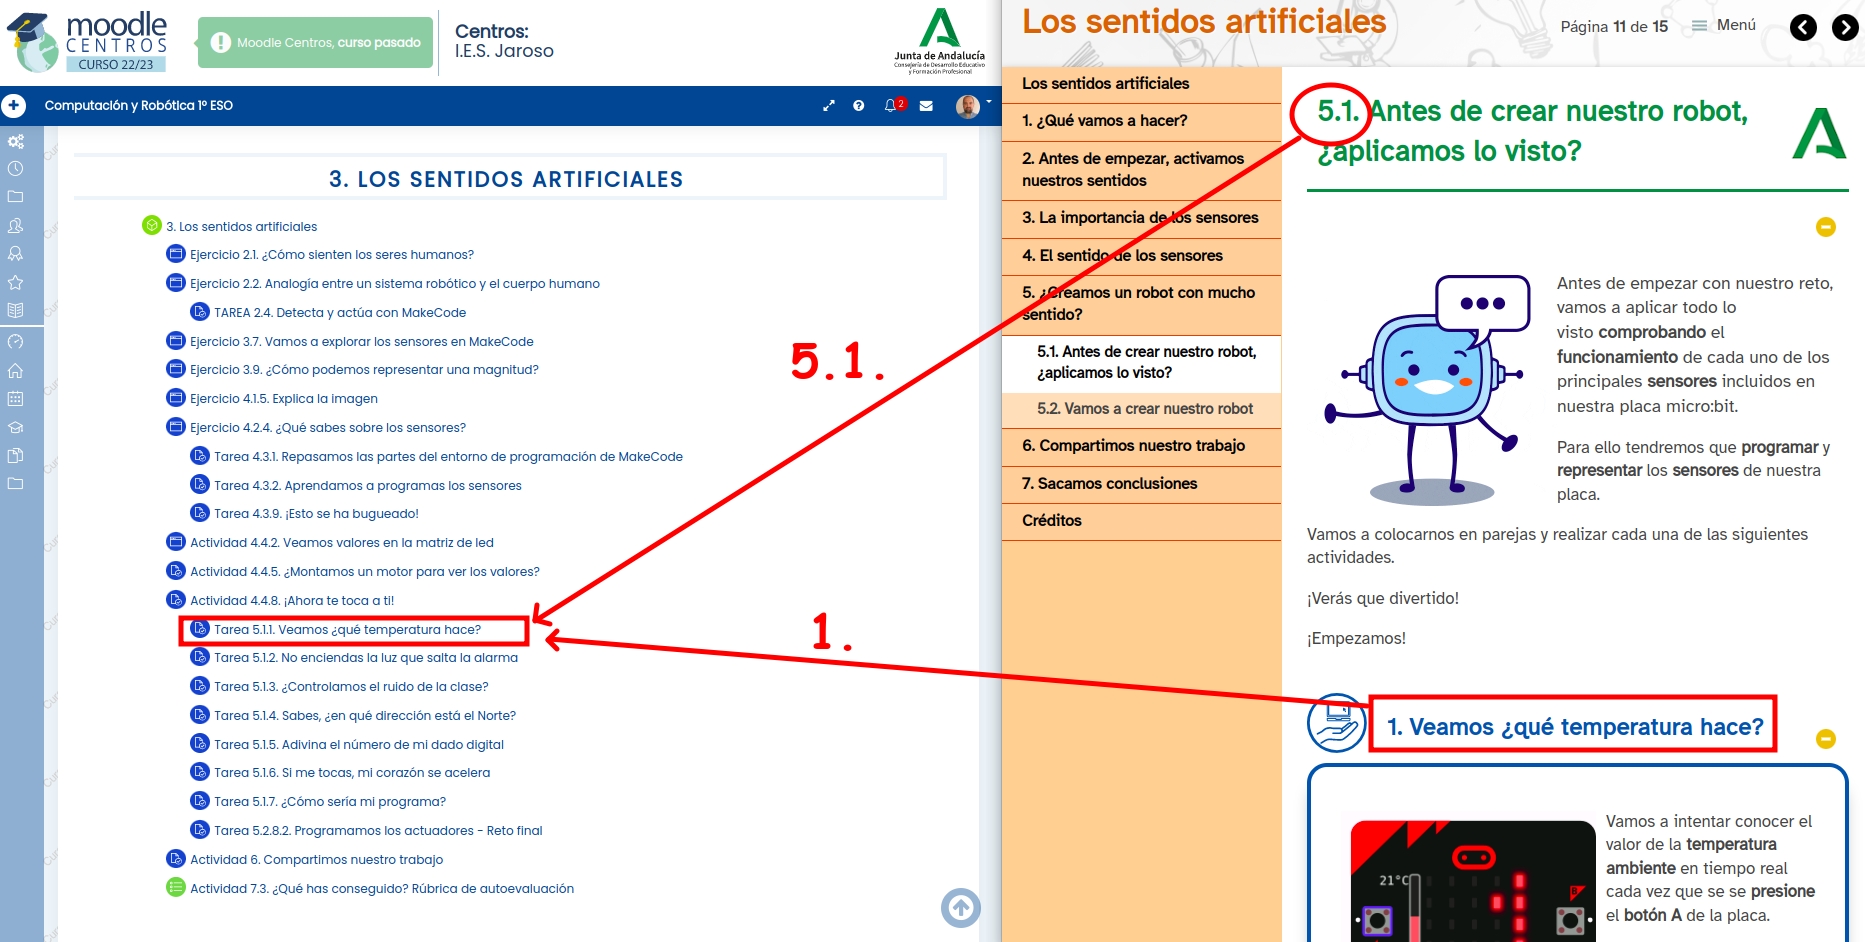The image size is (1865, 942).
Task: Toggle the Menú button in the page header
Action: [1724, 25]
